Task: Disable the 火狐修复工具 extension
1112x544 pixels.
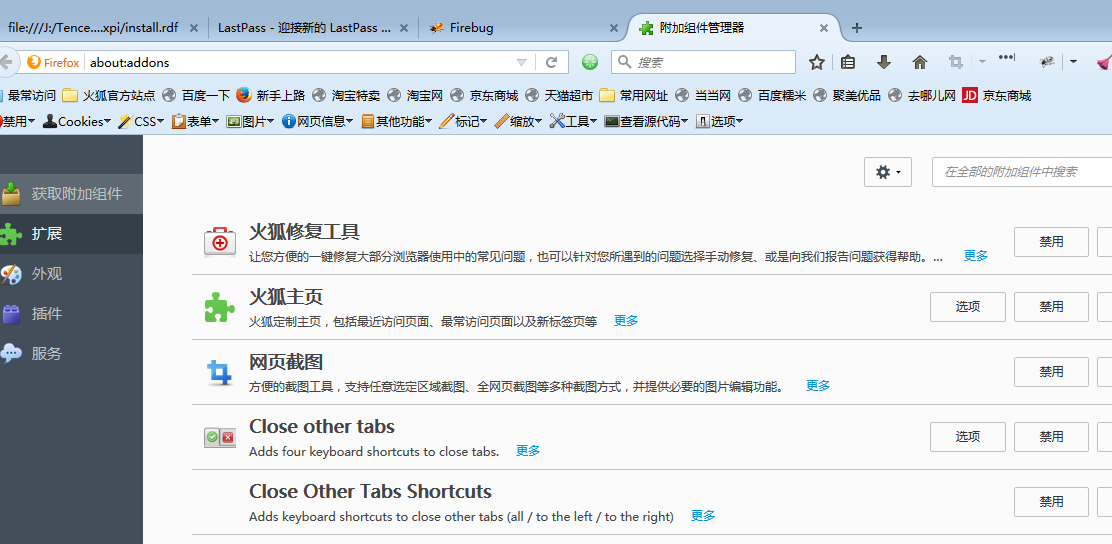Action: click(x=1051, y=242)
